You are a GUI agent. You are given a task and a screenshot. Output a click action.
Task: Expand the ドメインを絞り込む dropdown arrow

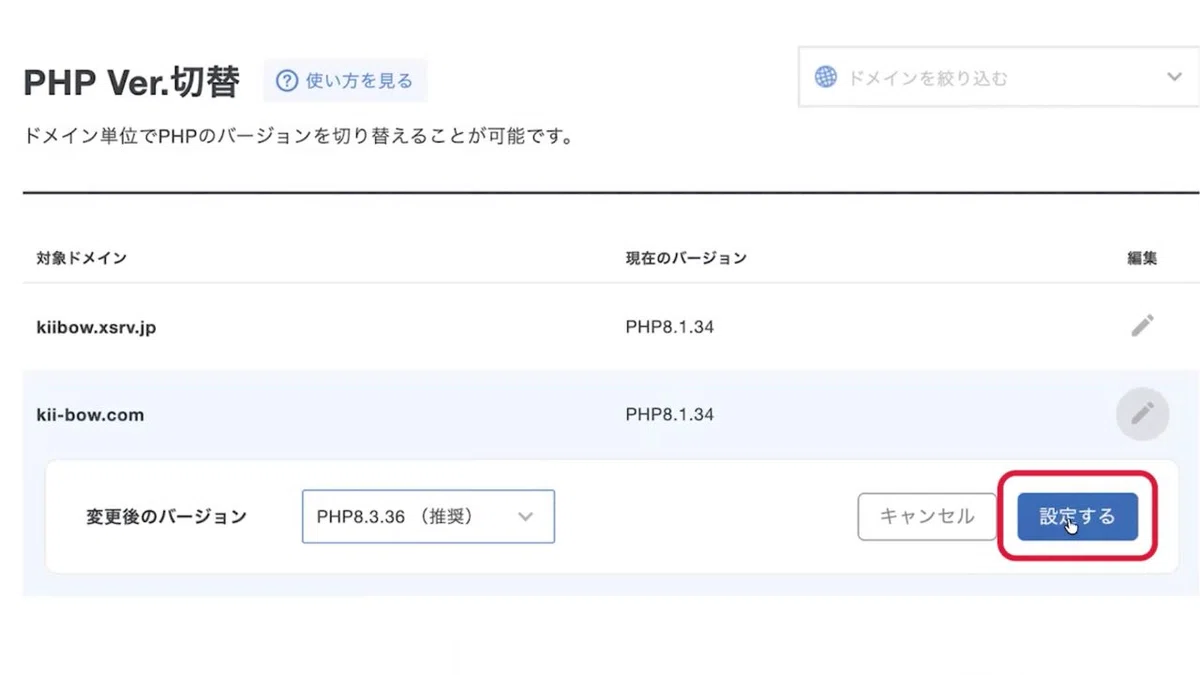pos(1175,77)
